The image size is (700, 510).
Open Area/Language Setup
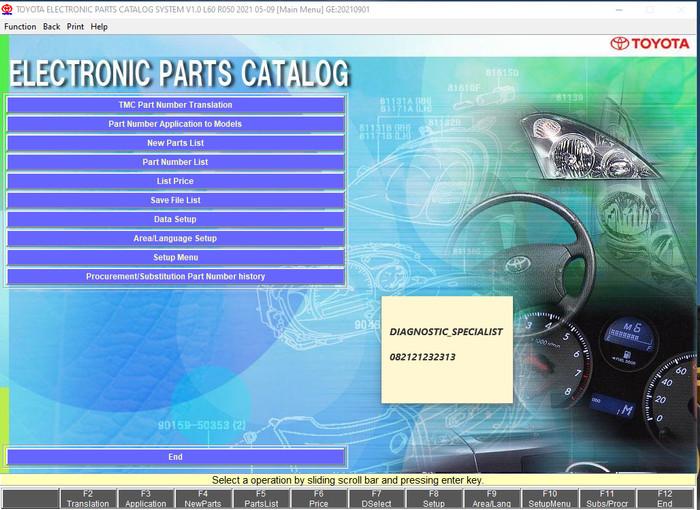pyautogui.click(x=175, y=238)
